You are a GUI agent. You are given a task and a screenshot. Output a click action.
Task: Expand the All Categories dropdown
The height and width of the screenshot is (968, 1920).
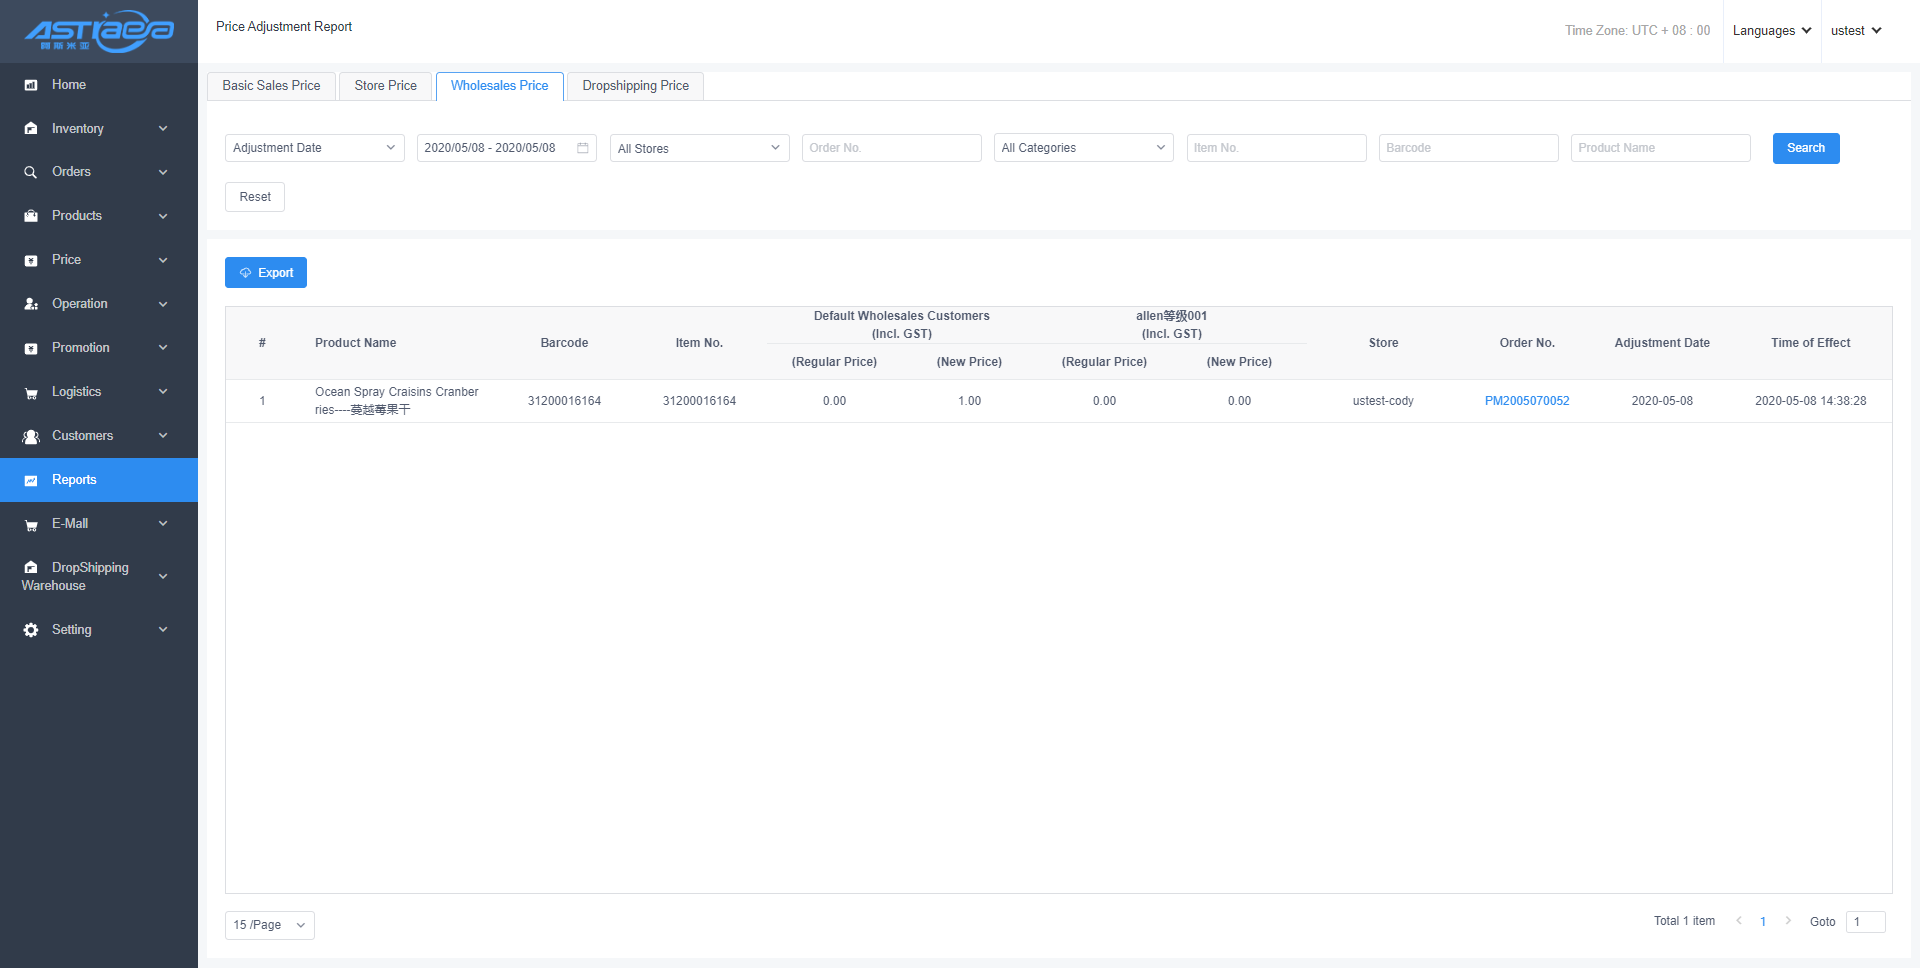click(x=1083, y=148)
